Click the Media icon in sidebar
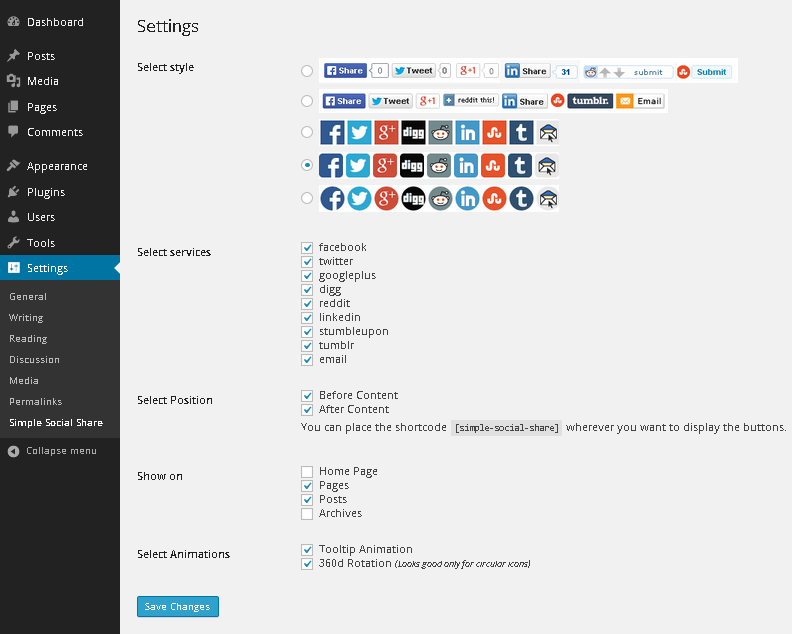The image size is (792, 634). click(x=13, y=81)
